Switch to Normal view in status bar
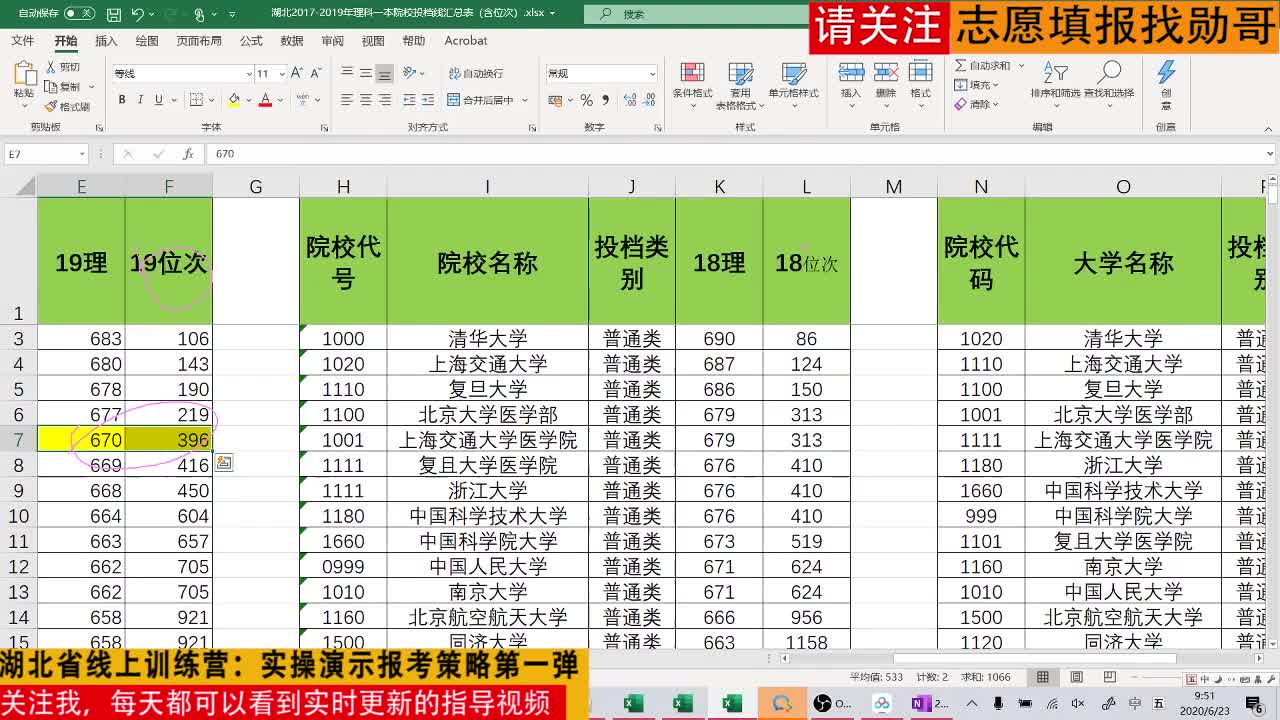 (1042, 677)
